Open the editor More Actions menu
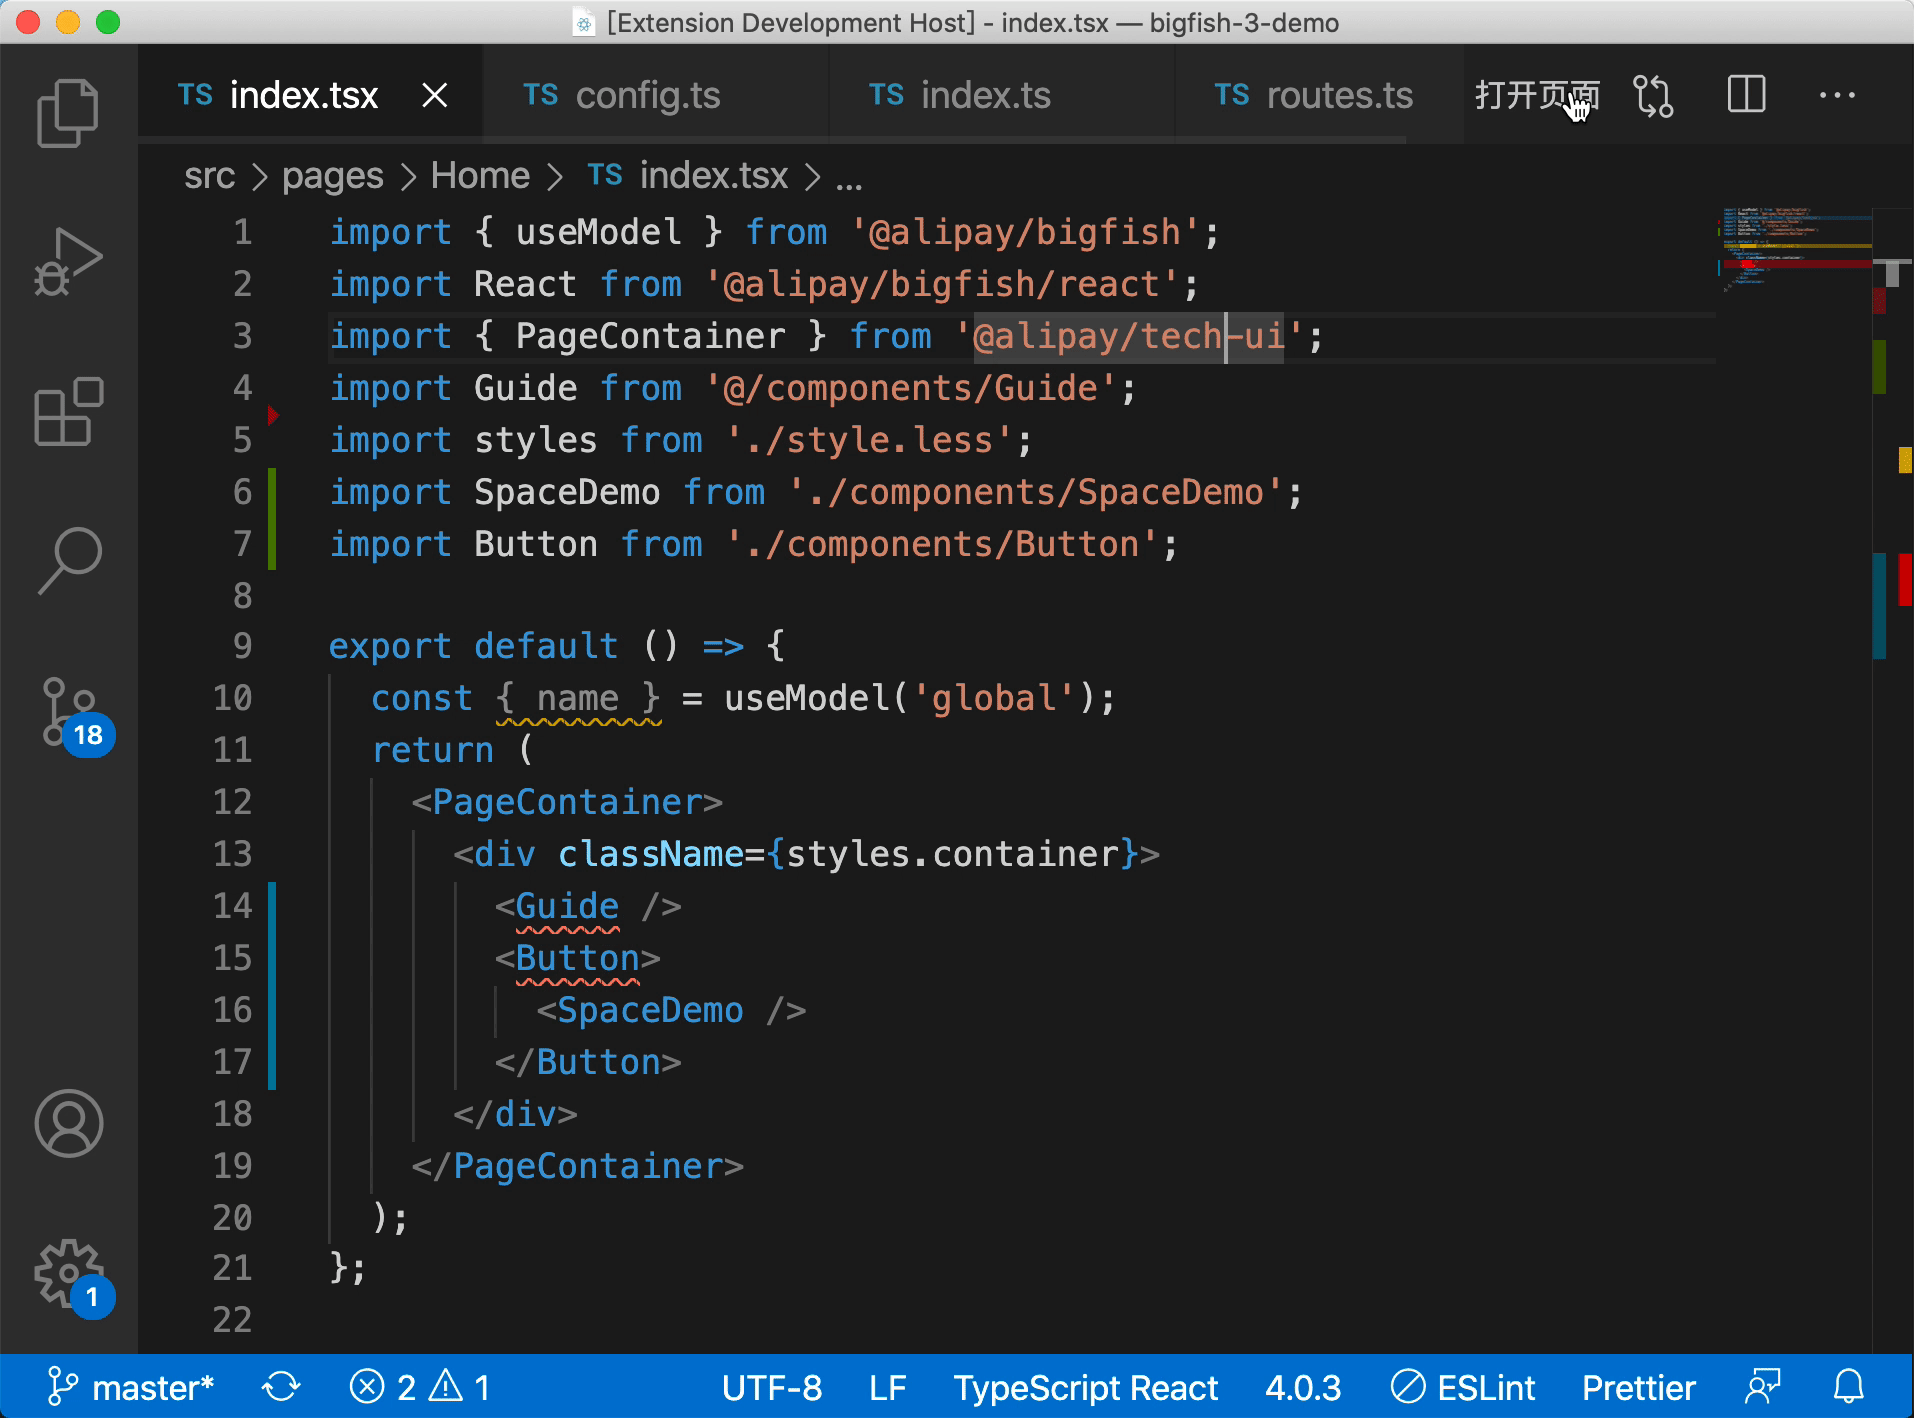 pyautogui.click(x=1837, y=95)
